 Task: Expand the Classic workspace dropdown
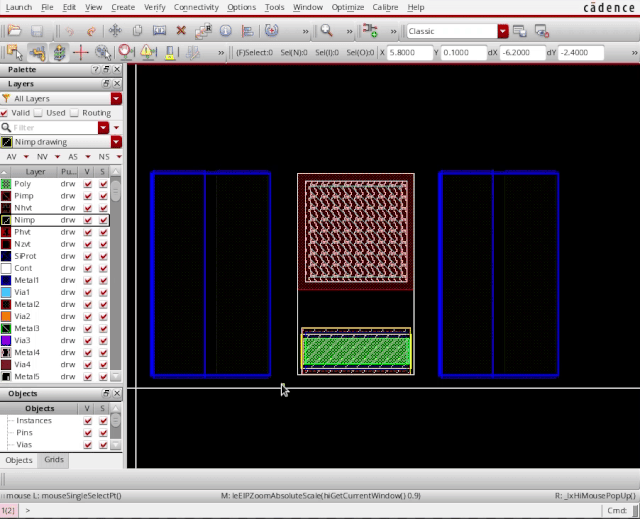coord(503,31)
